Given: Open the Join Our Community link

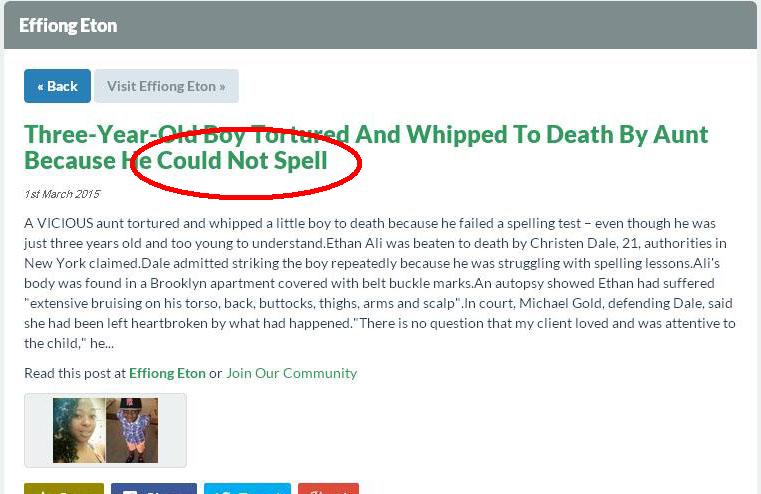Looking at the screenshot, I should pos(291,373).
